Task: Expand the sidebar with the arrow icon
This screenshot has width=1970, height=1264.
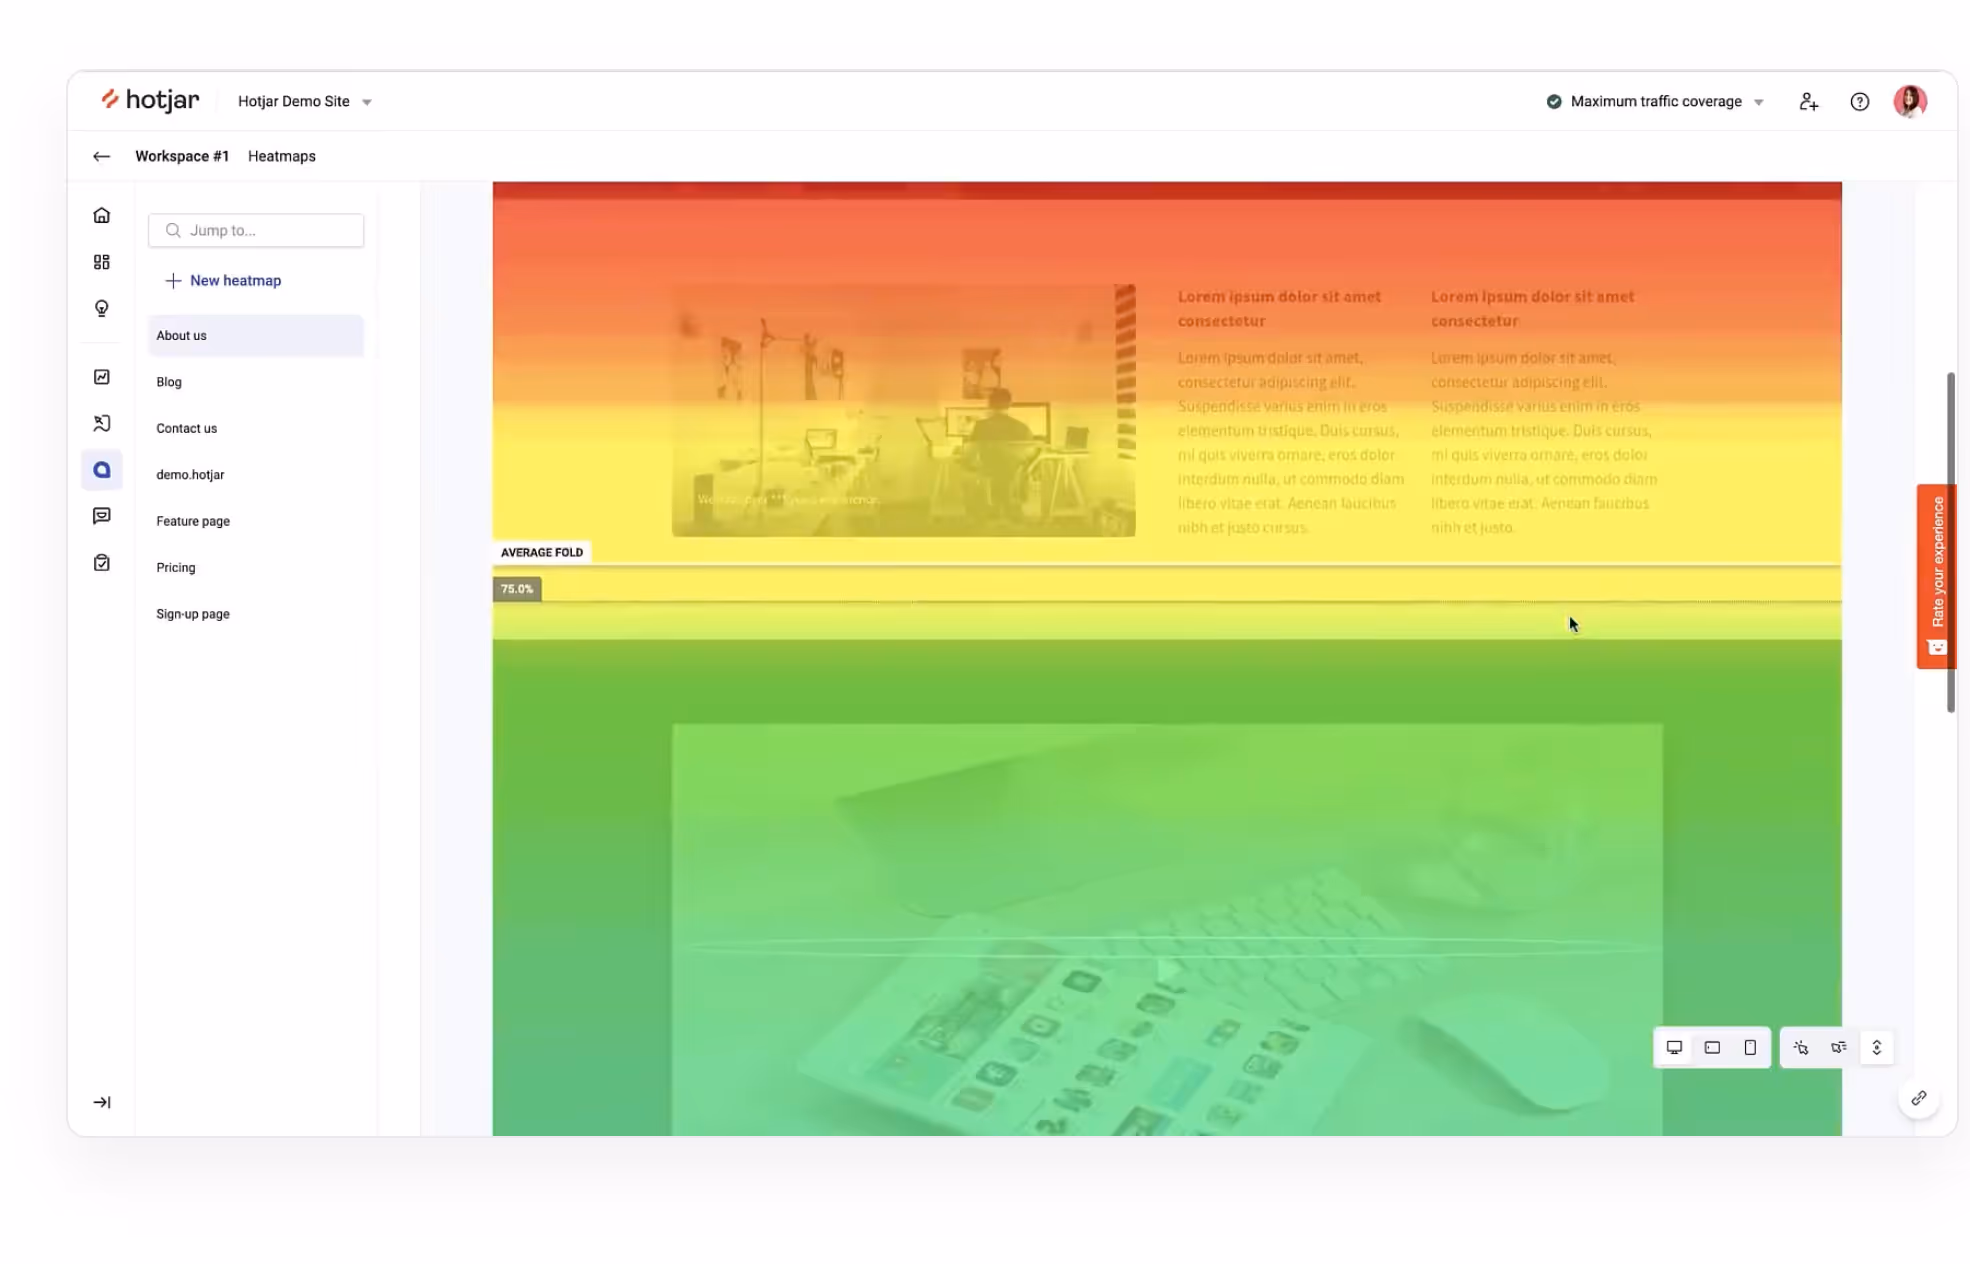Action: click(102, 1102)
